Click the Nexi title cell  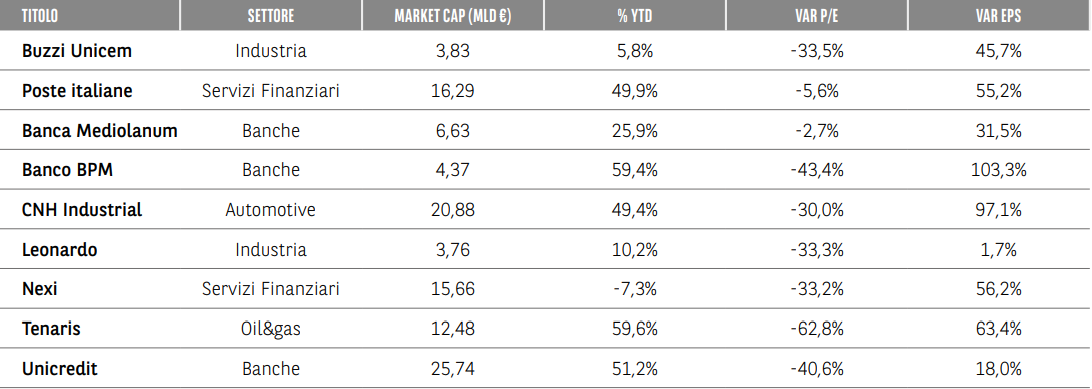coord(40,289)
